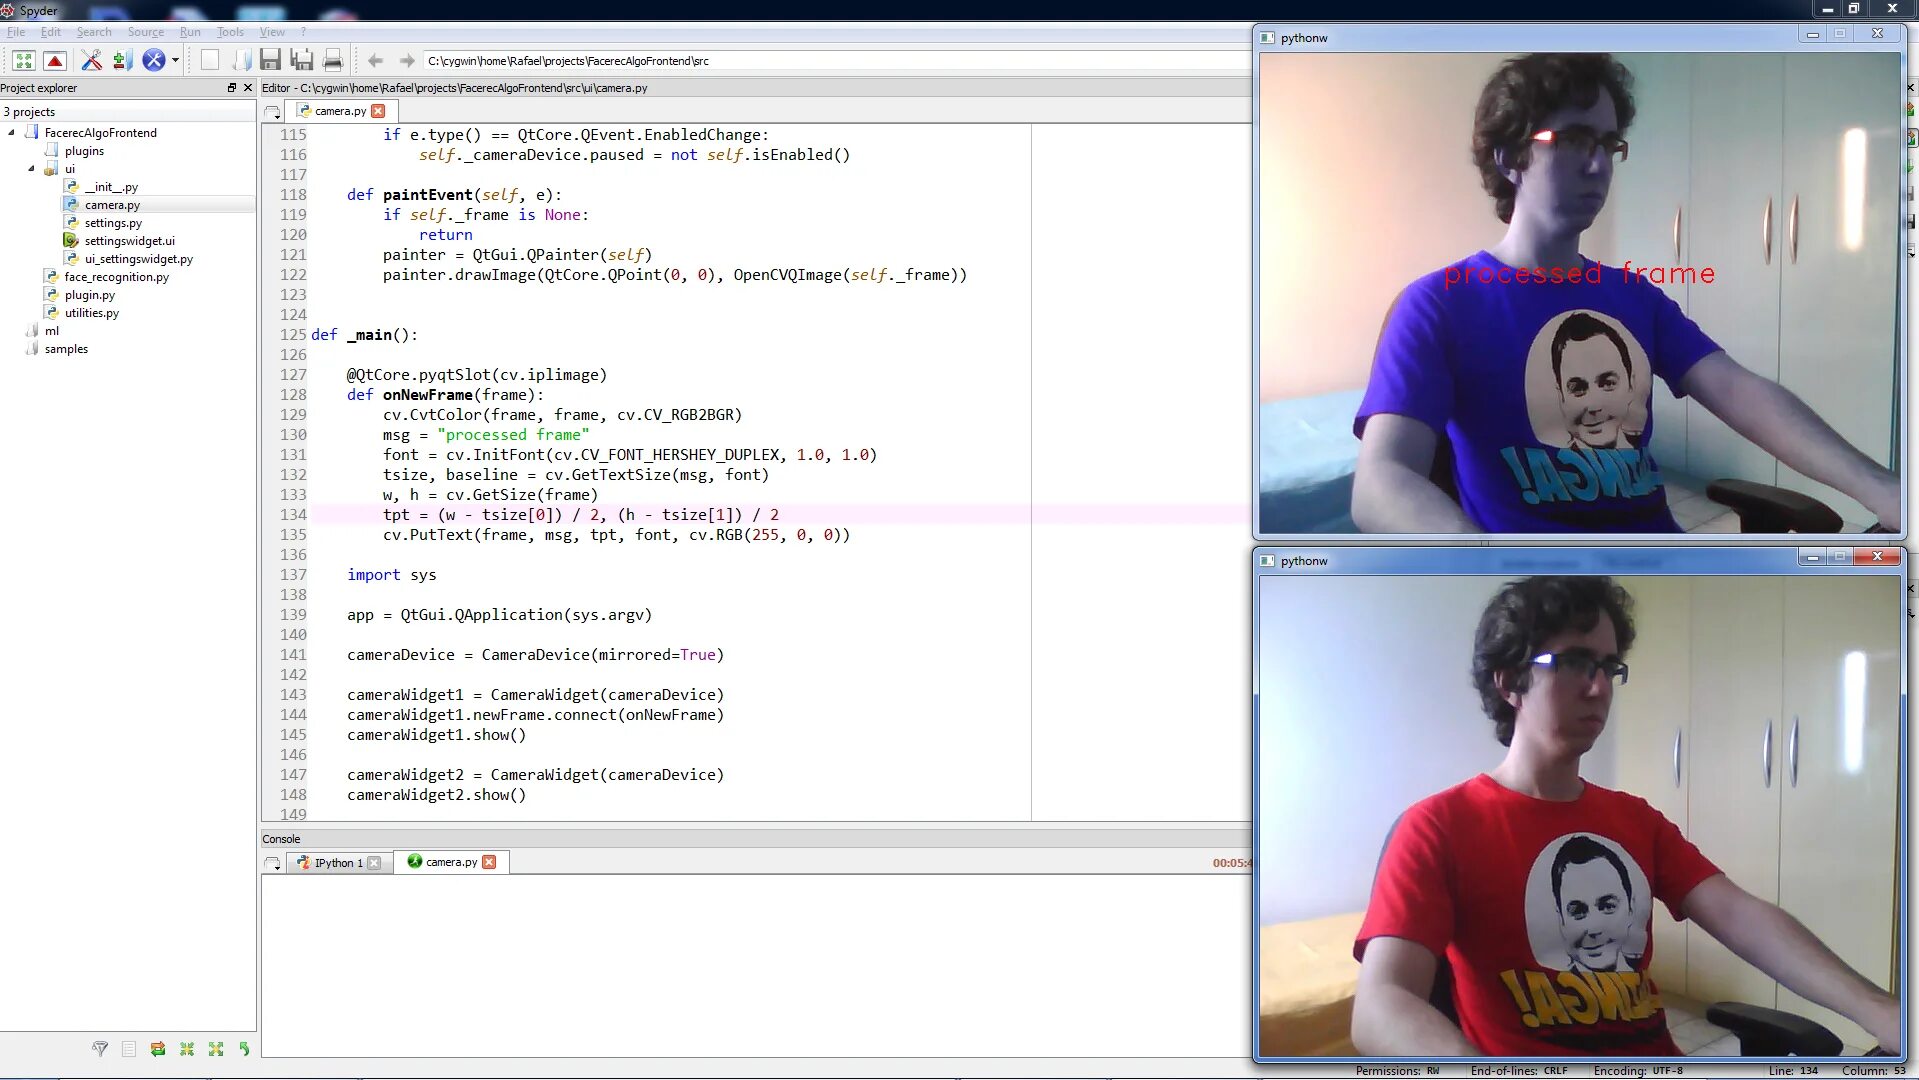Select camera.py in project explorer
The height and width of the screenshot is (1080, 1919).
tap(112, 205)
